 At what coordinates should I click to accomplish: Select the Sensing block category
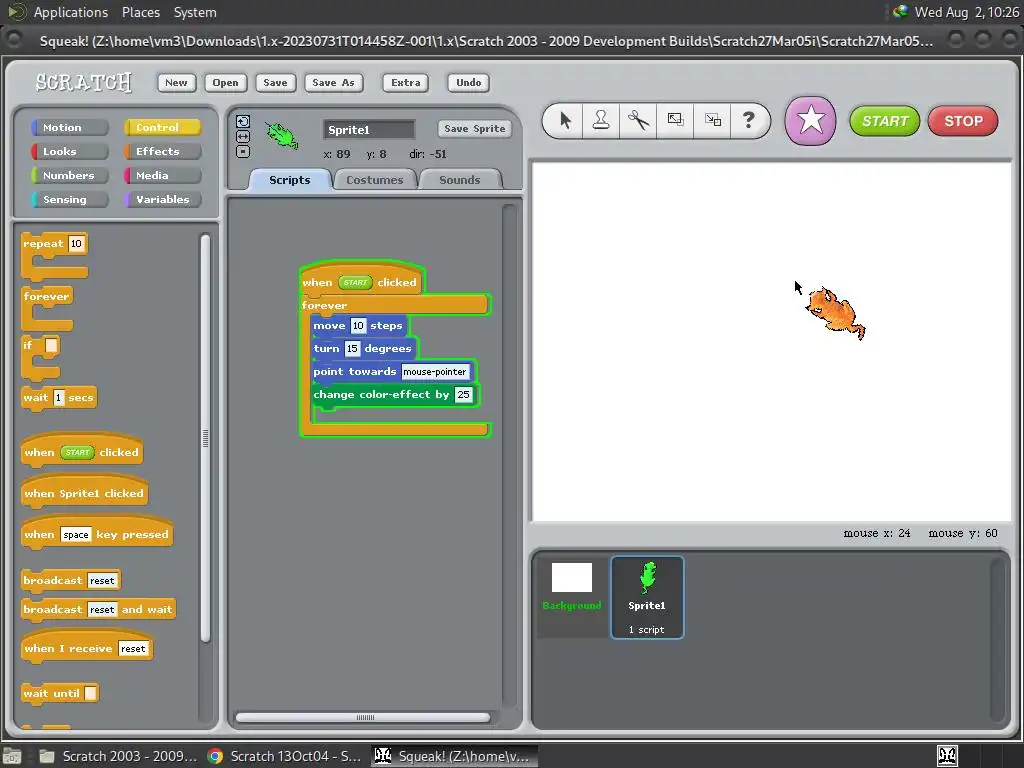pyautogui.click(x=69, y=199)
